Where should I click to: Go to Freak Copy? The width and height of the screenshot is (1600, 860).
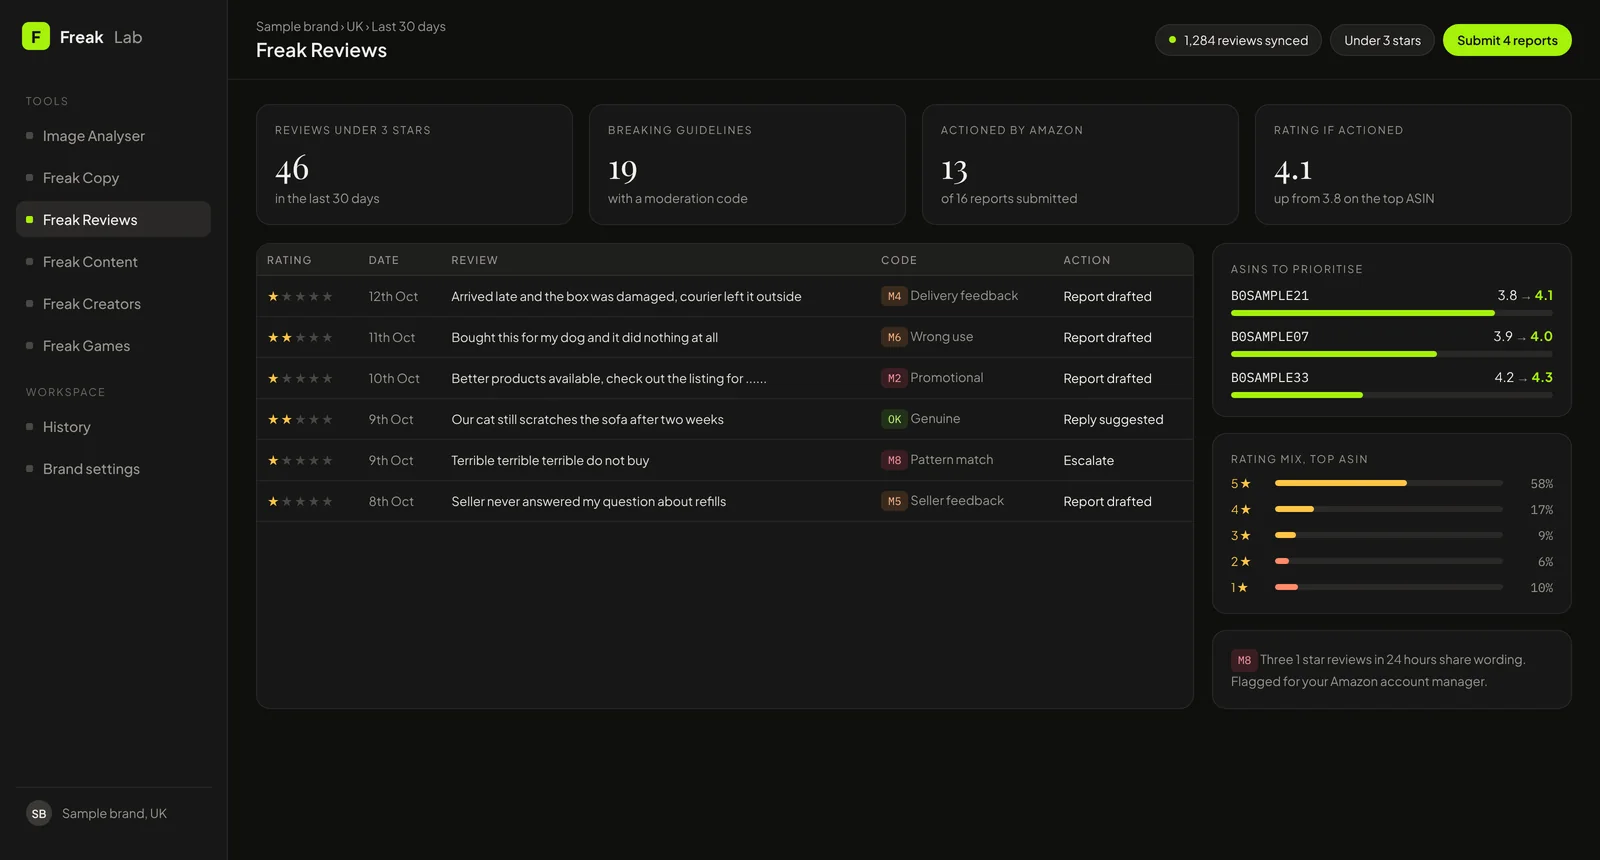pyautogui.click(x=113, y=178)
